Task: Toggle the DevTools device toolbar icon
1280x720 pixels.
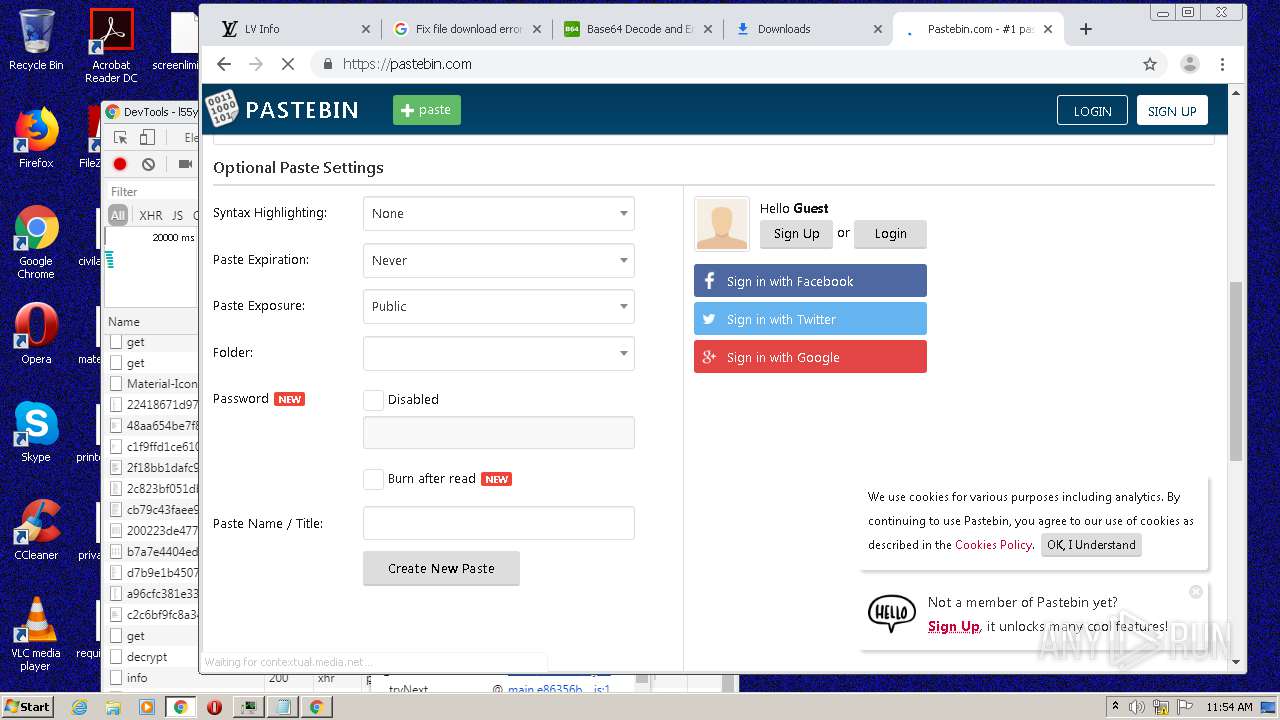Action: click(147, 138)
